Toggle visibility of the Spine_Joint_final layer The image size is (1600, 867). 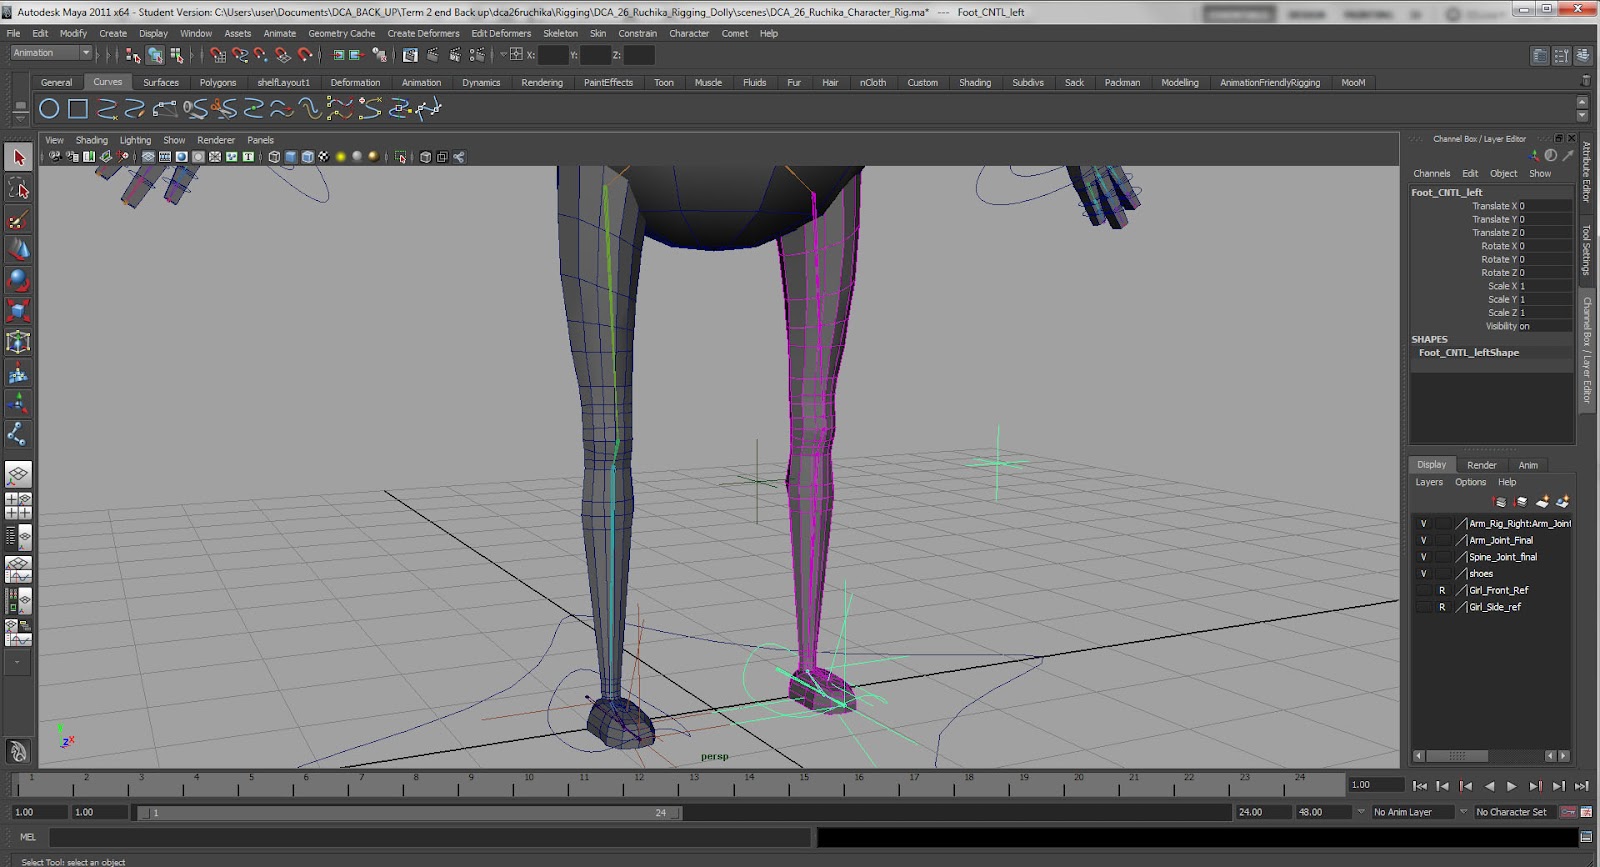[x=1423, y=557]
